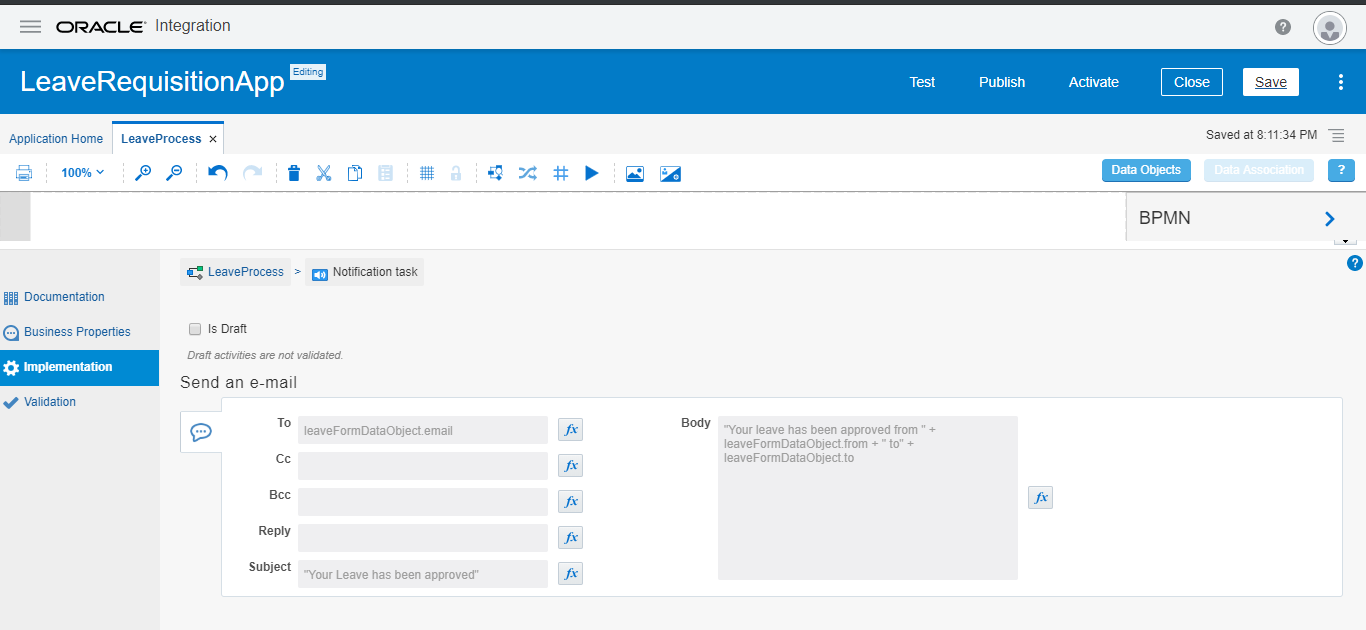
Task: Click the speech bubble email tab icon
Action: click(201, 432)
